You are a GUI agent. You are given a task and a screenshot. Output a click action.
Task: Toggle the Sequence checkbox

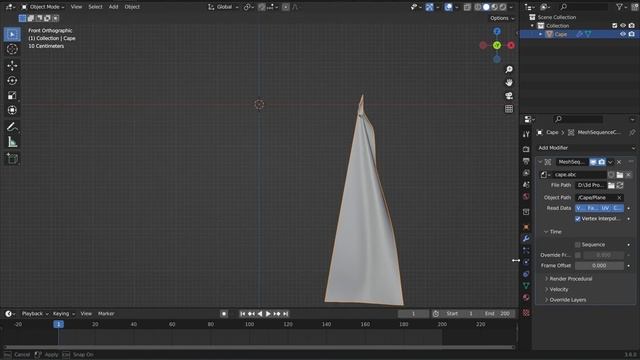(x=578, y=244)
